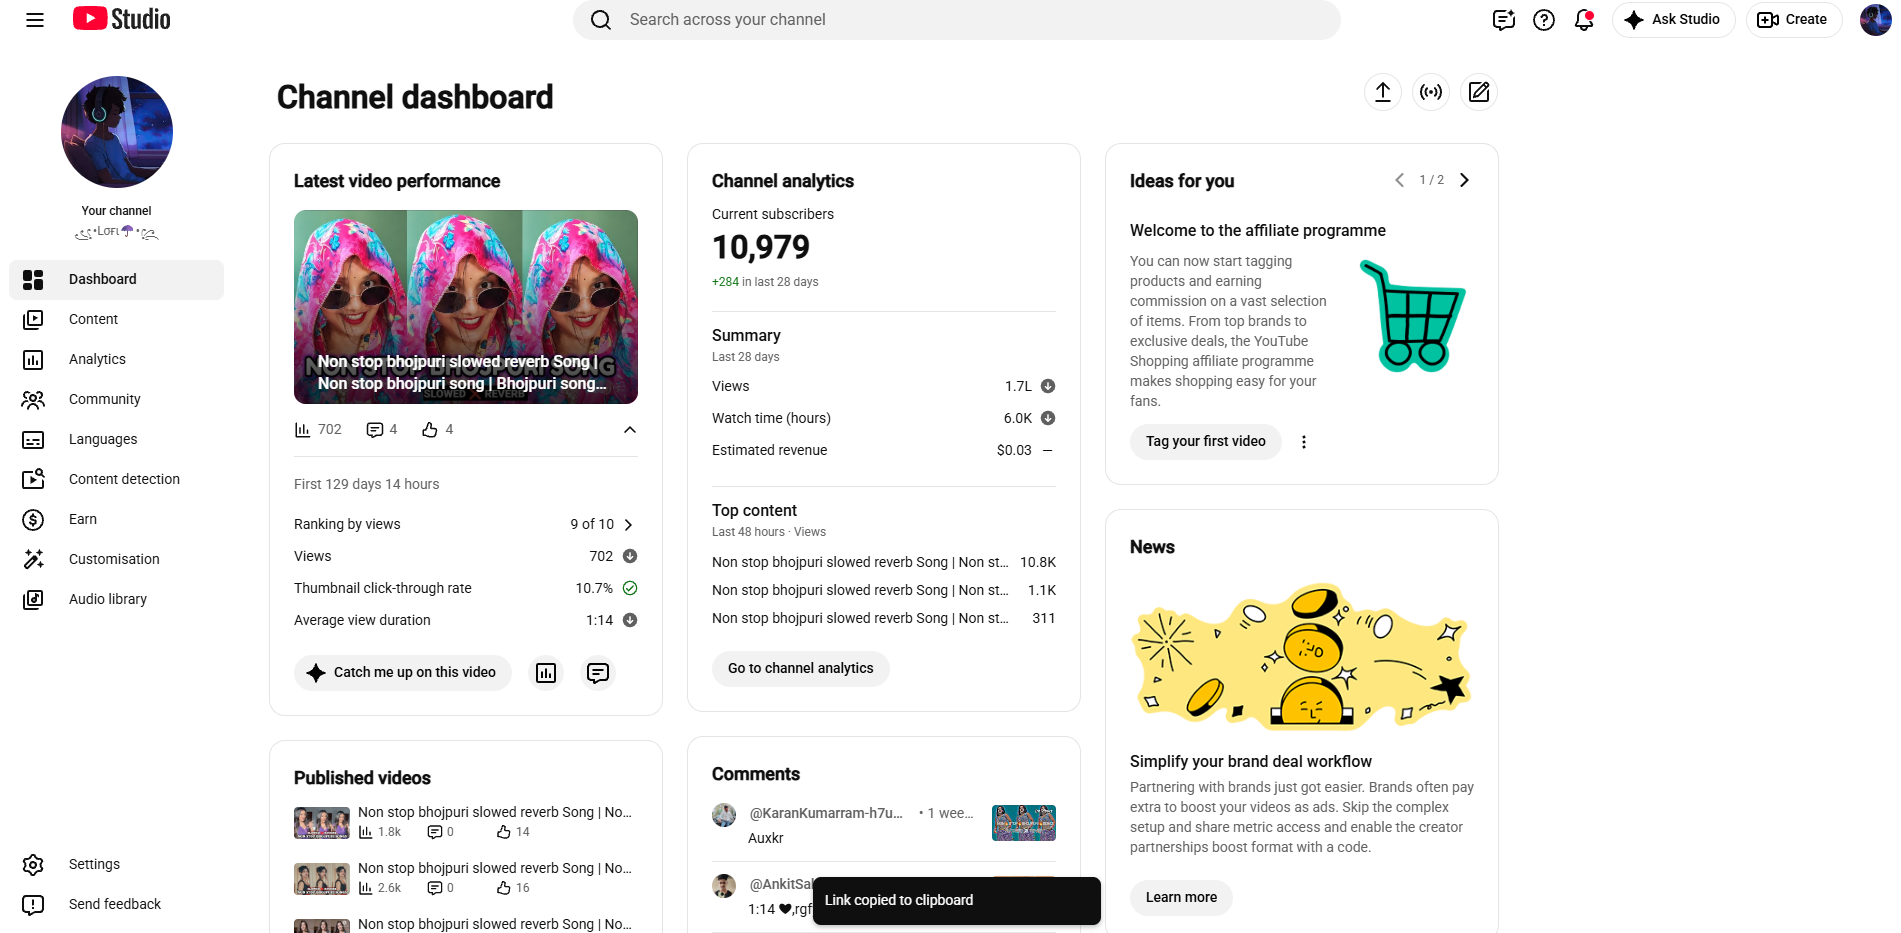Open Customisation in the sidebar
The image size is (1901, 933).
[116, 560]
